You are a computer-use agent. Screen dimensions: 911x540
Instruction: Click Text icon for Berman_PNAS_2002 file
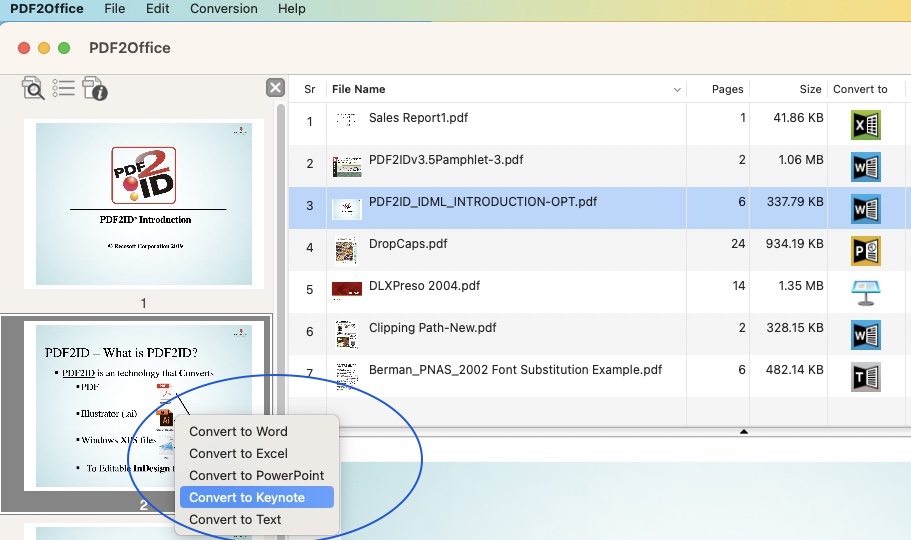tap(864, 376)
